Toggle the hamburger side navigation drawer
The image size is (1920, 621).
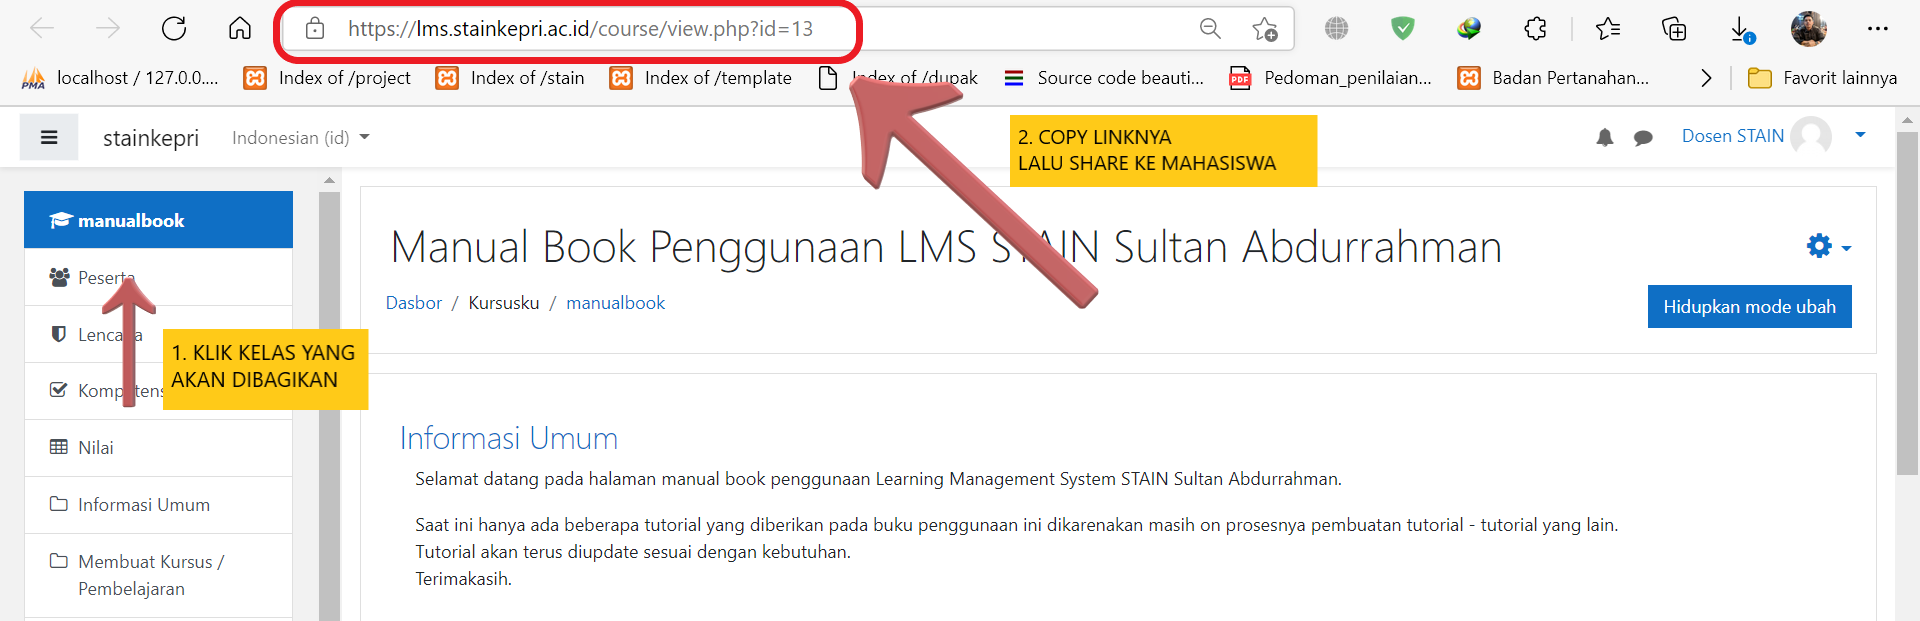click(x=49, y=137)
